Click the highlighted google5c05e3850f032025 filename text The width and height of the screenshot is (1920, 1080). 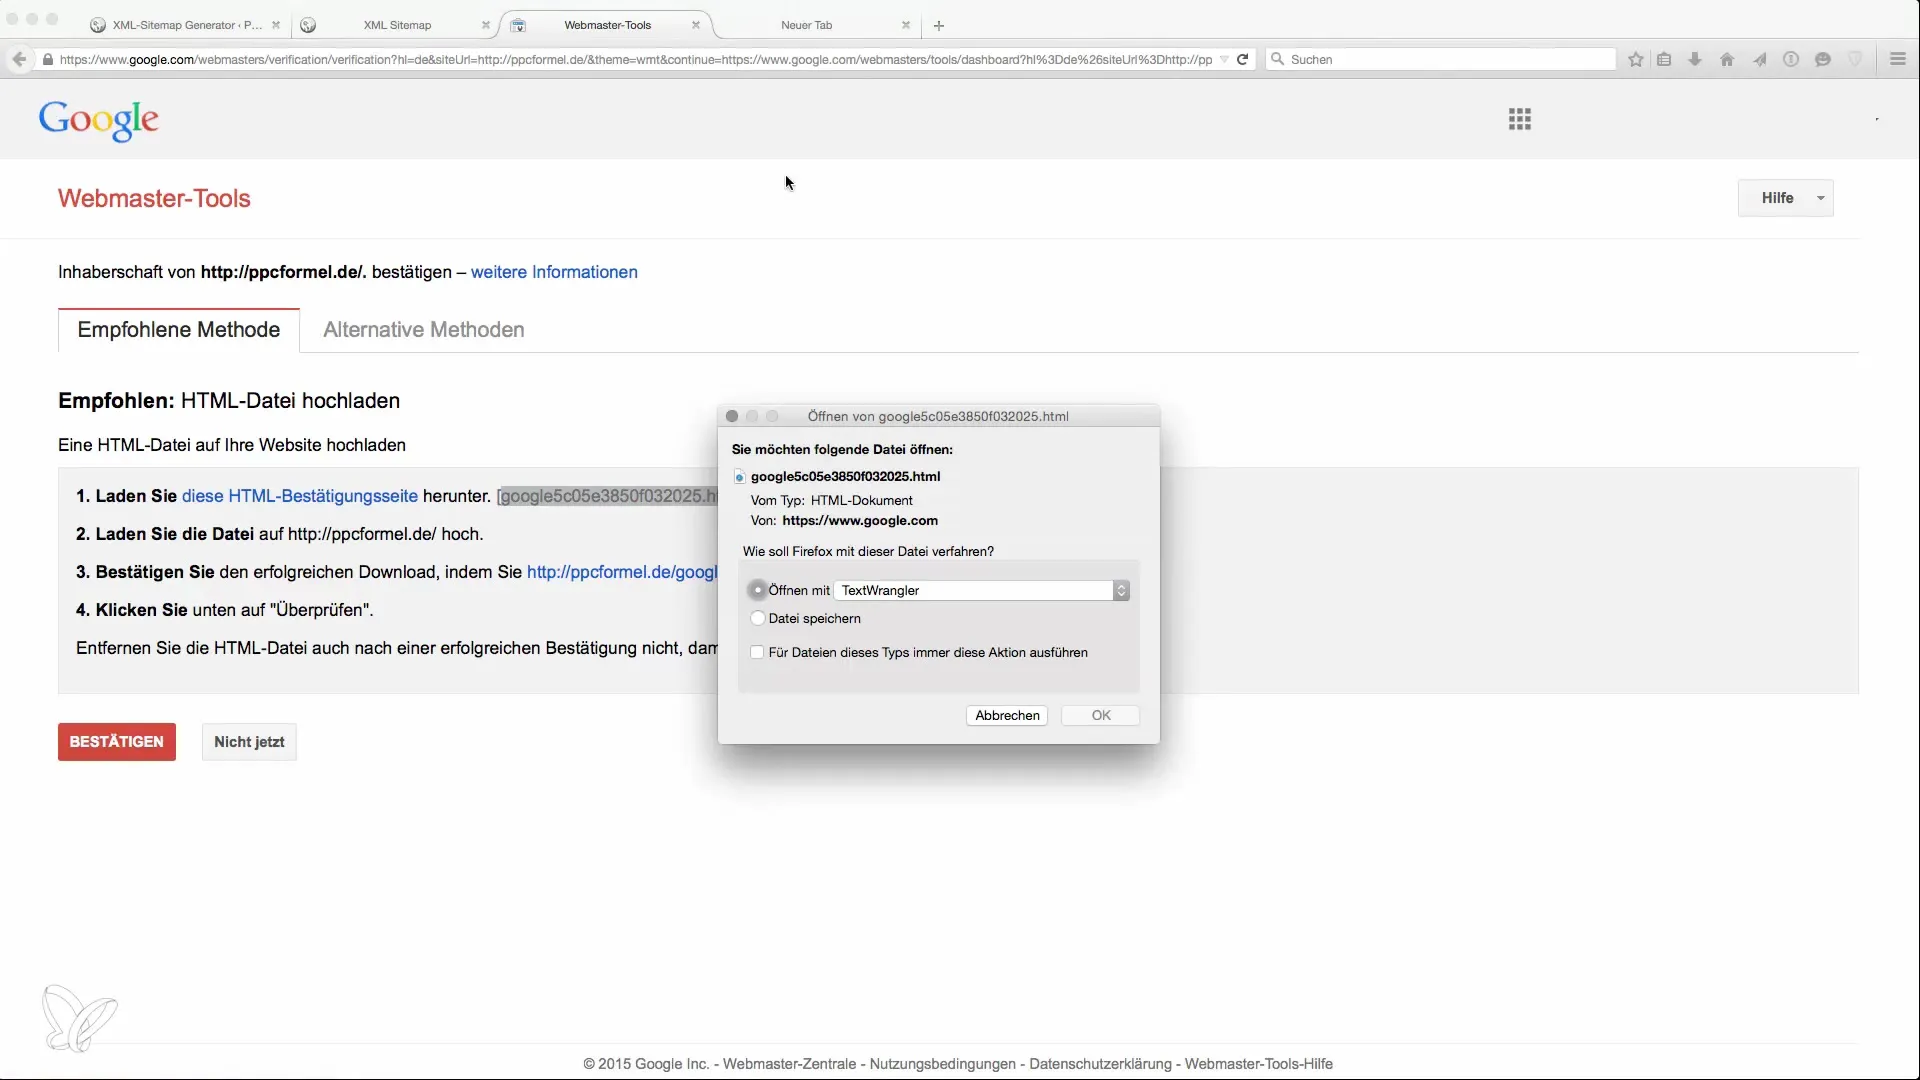click(608, 496)
